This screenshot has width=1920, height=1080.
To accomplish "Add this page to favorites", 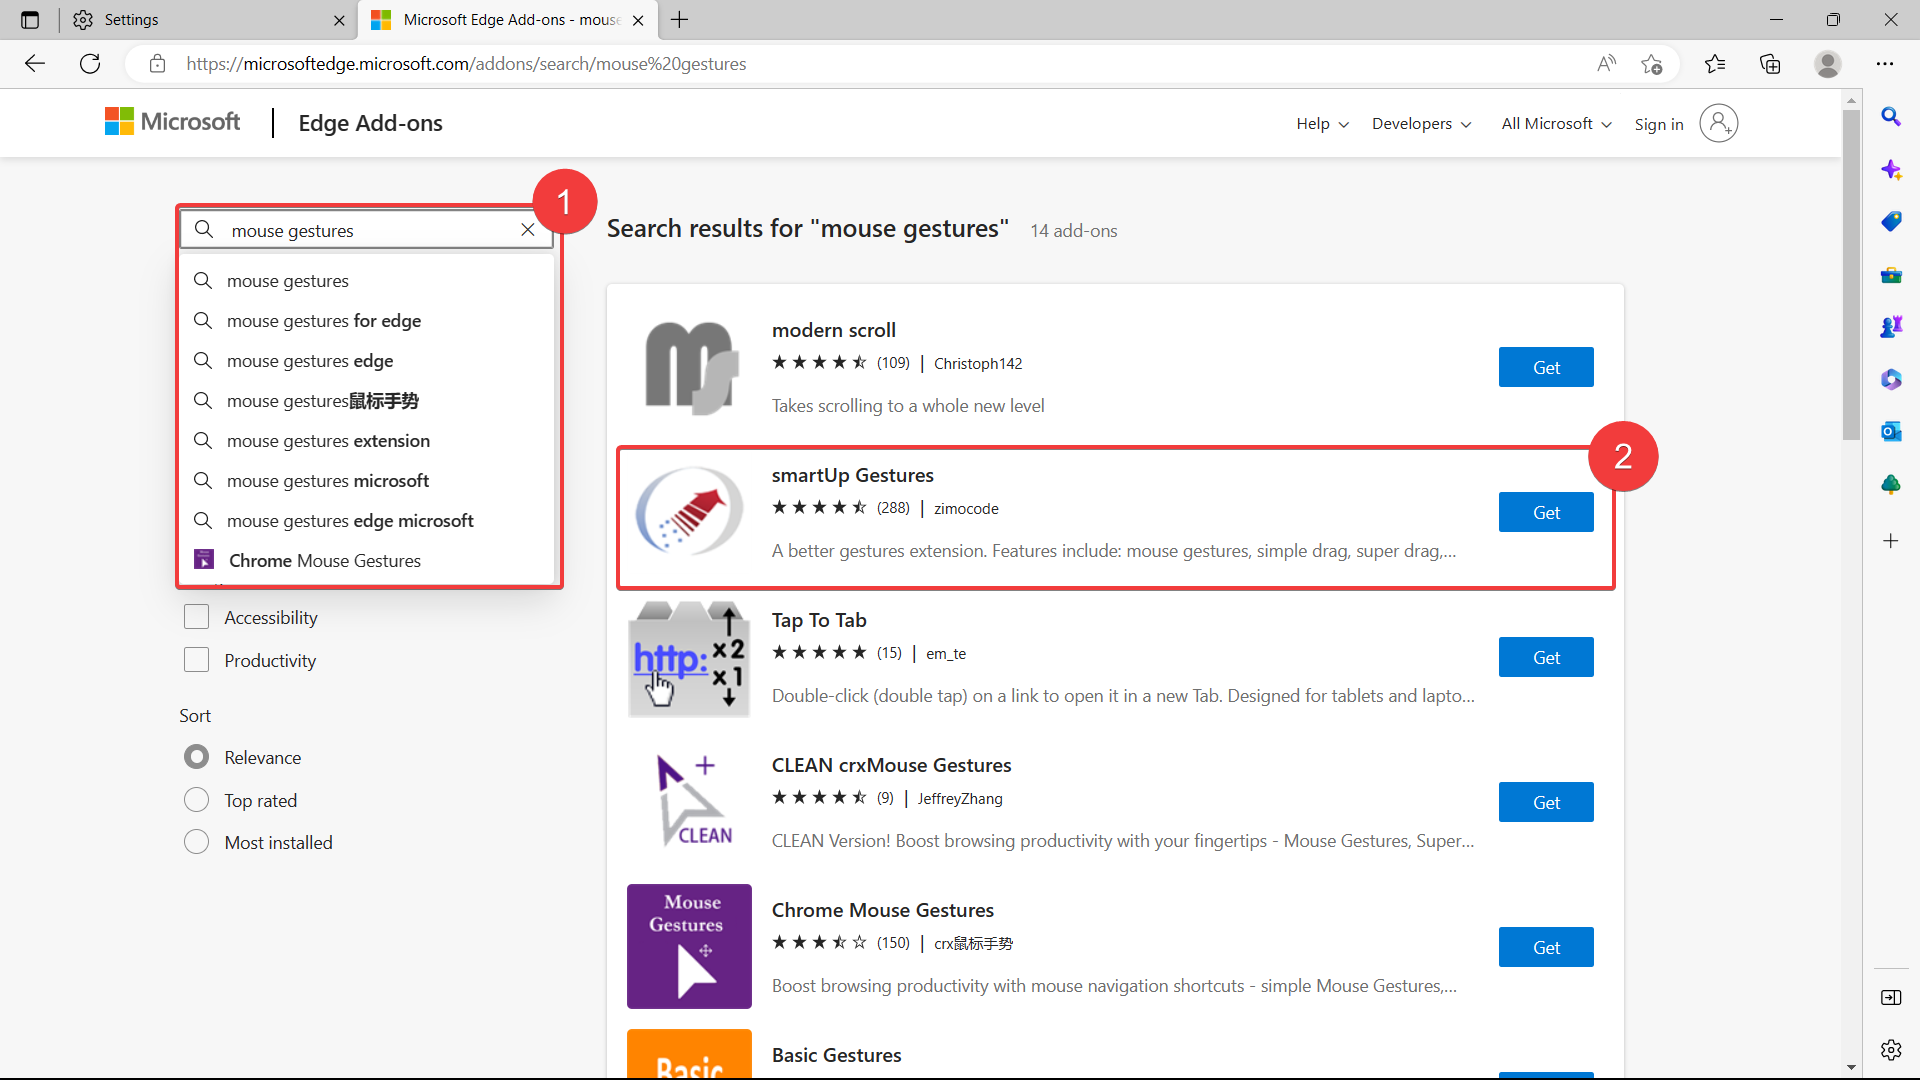I will point(1652,64).
